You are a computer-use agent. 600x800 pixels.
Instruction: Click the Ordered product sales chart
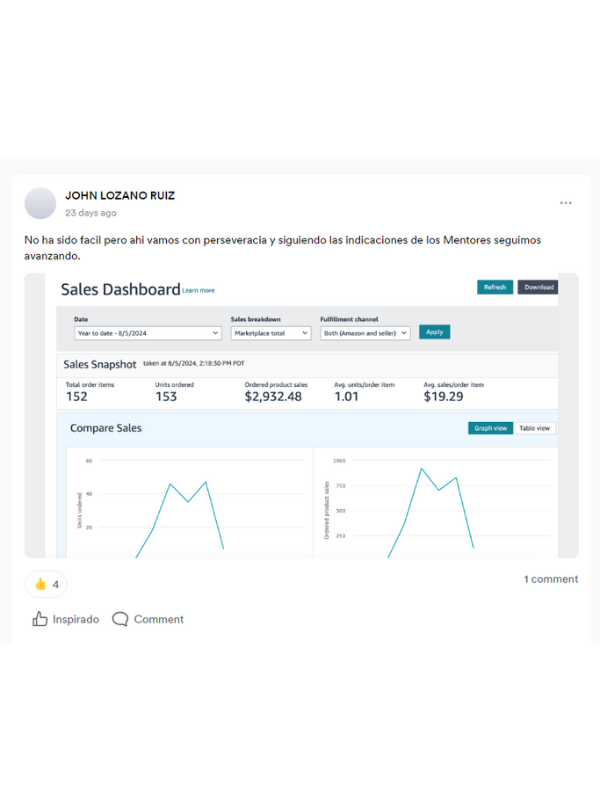[x=436, y=503]
